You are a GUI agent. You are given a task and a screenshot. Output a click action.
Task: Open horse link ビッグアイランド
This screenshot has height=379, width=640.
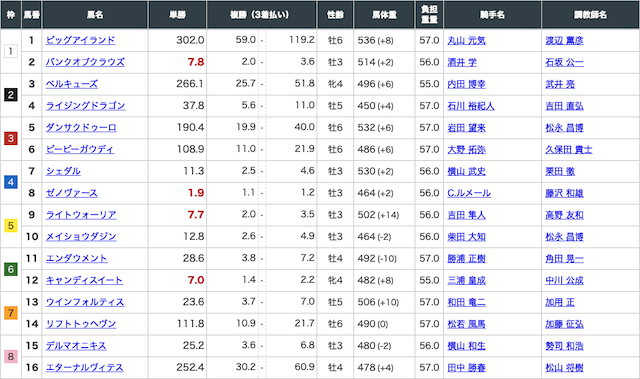(80, 40)
